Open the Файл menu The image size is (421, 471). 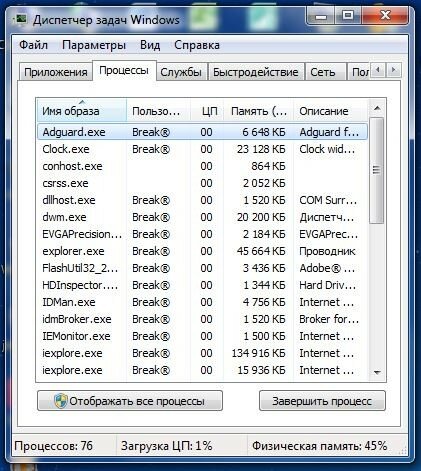33,45
